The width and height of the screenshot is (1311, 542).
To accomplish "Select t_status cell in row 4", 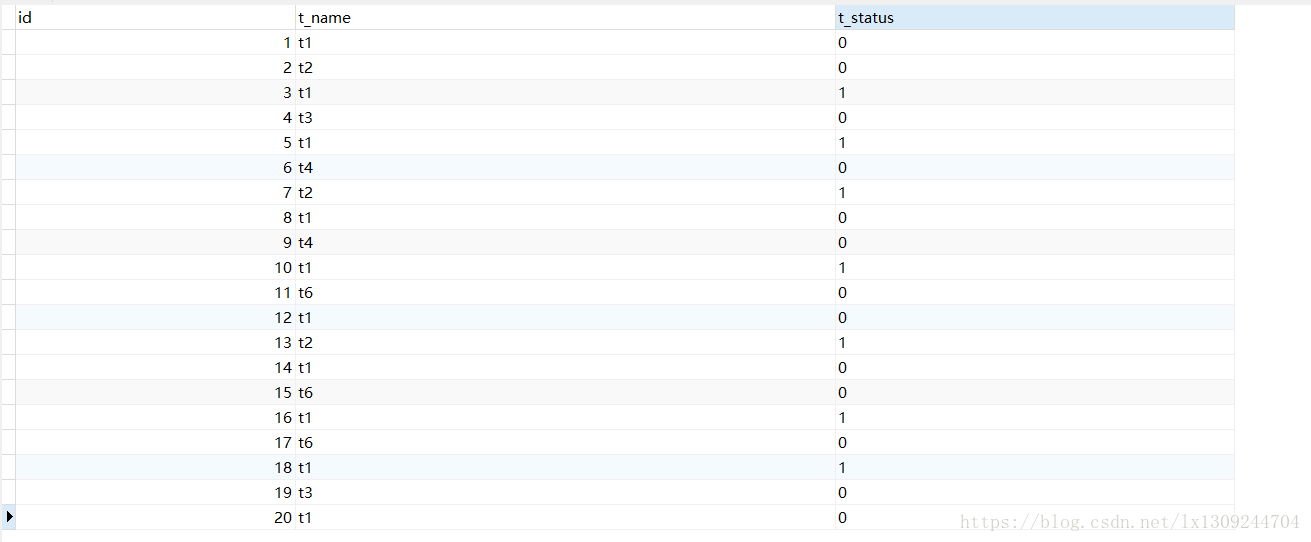I will (1035, 118).
